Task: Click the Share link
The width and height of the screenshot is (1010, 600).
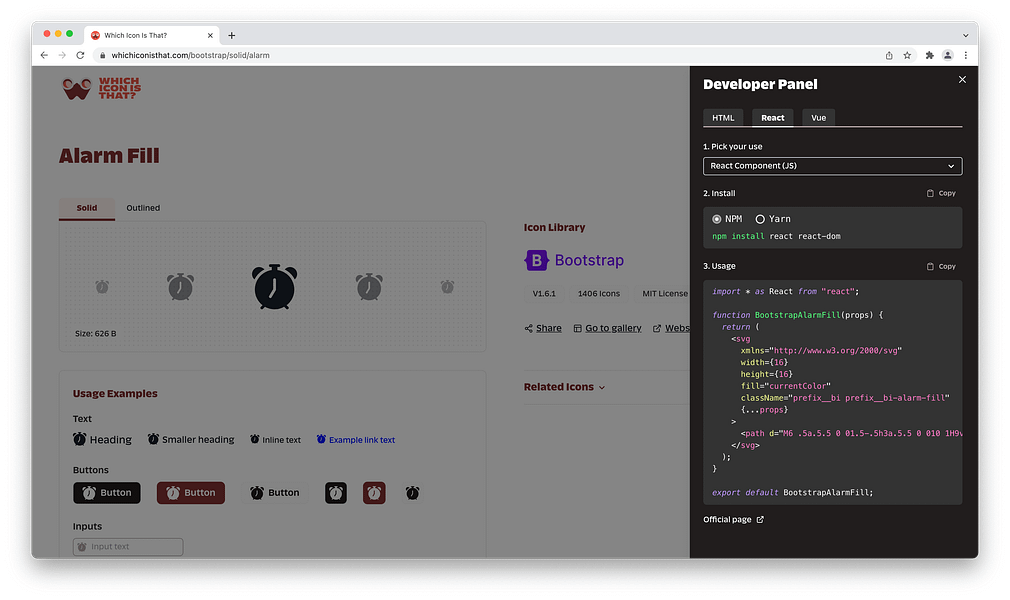Action: click(x=543, y=328)
